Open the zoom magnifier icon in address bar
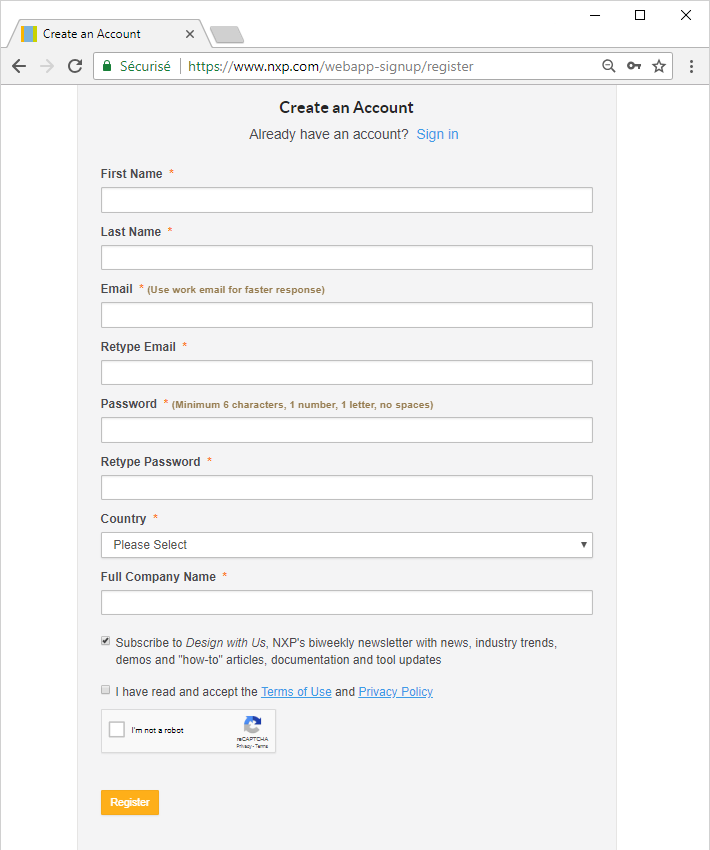Screen dimensions: 710x850 (608, 66)
